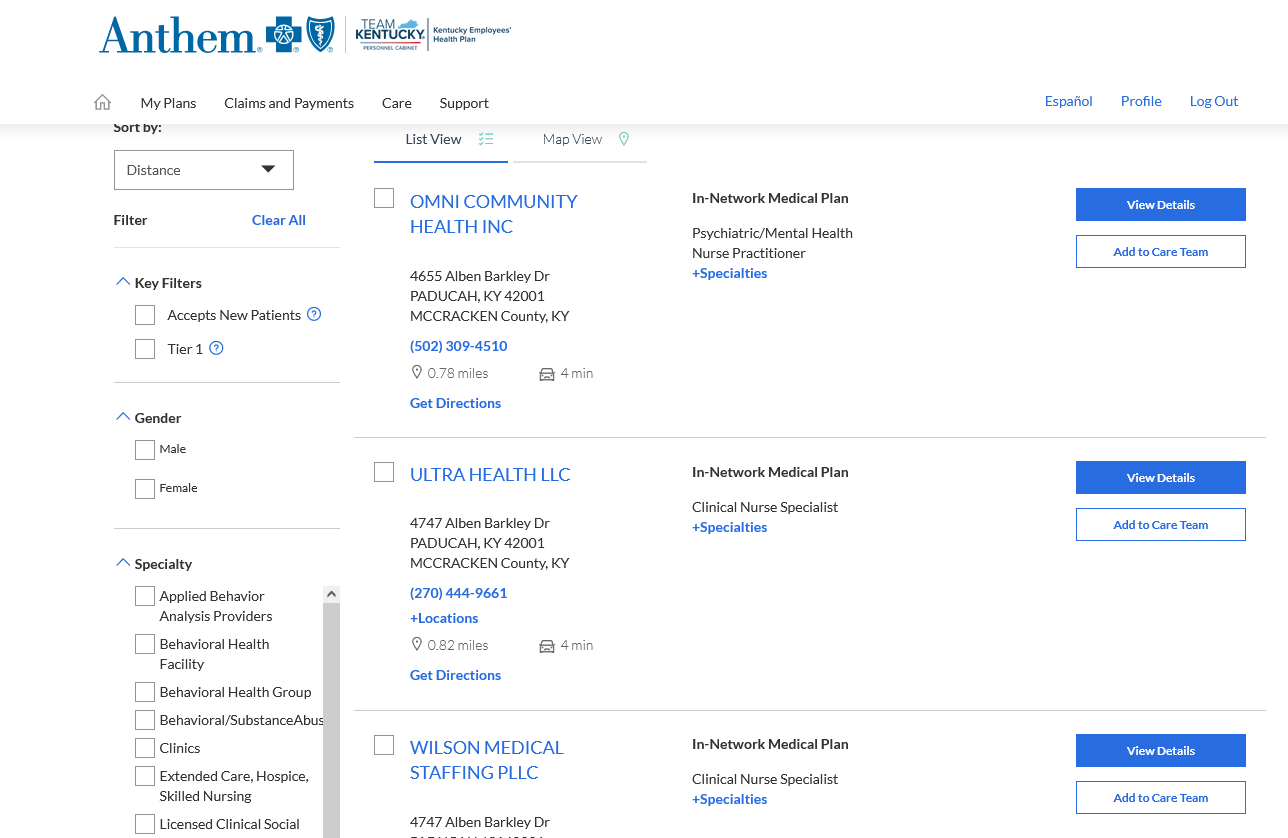Expand +Locations for ULTRA HEALTH LLC

tap(444, 618)
